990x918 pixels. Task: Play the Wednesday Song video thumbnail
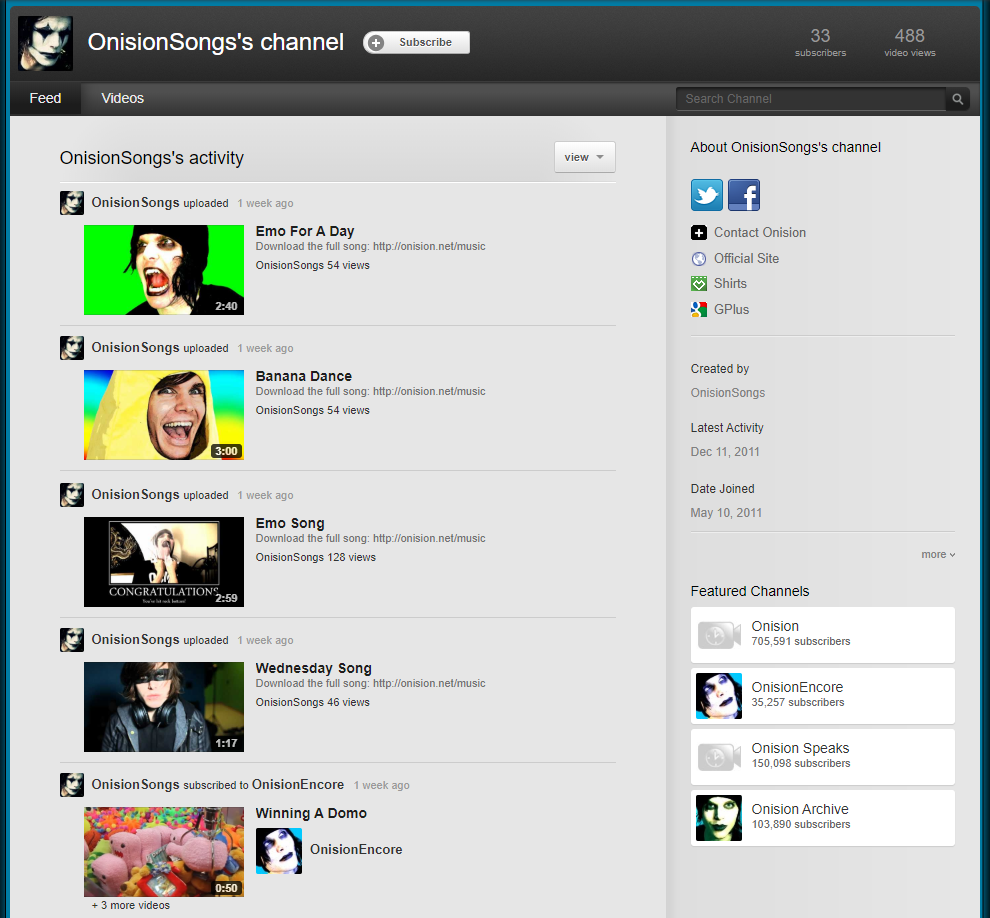(164, 707)
